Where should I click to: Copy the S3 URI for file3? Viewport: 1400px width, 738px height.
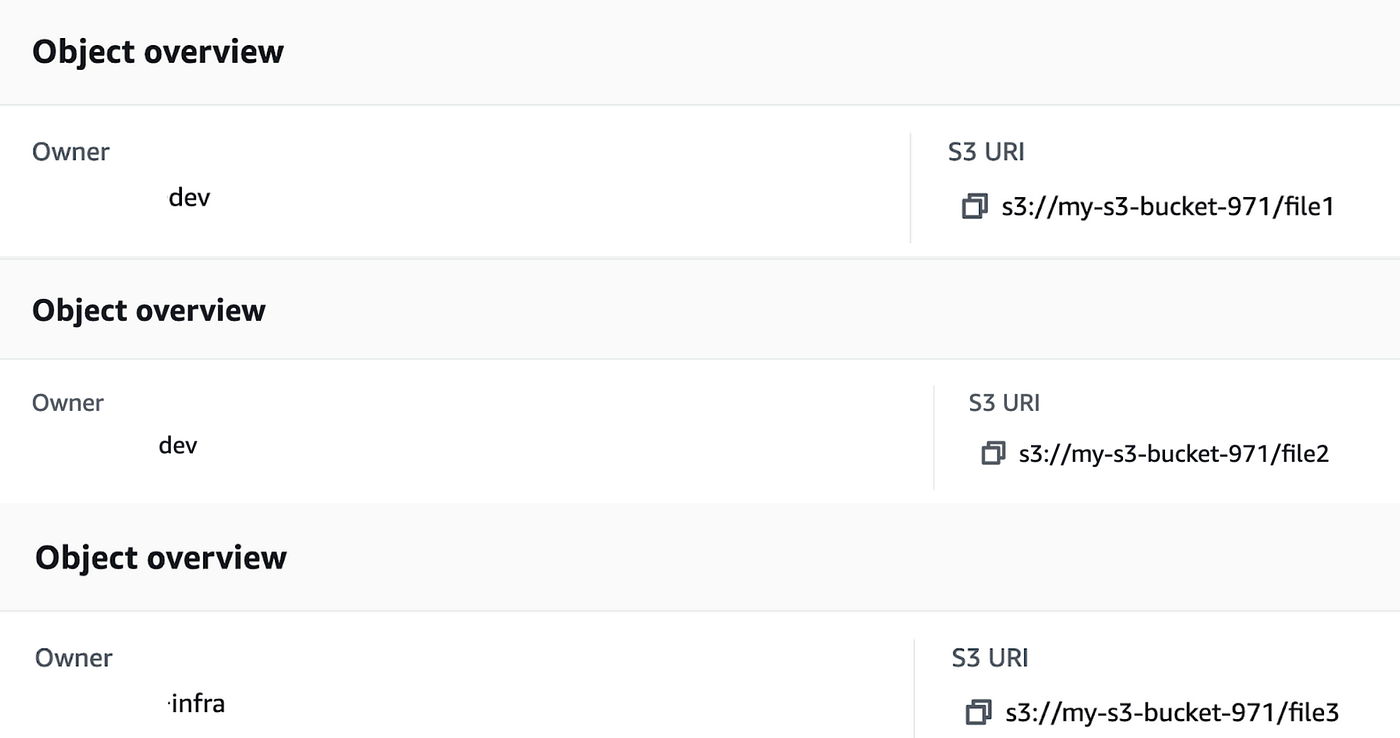[977, 712]
